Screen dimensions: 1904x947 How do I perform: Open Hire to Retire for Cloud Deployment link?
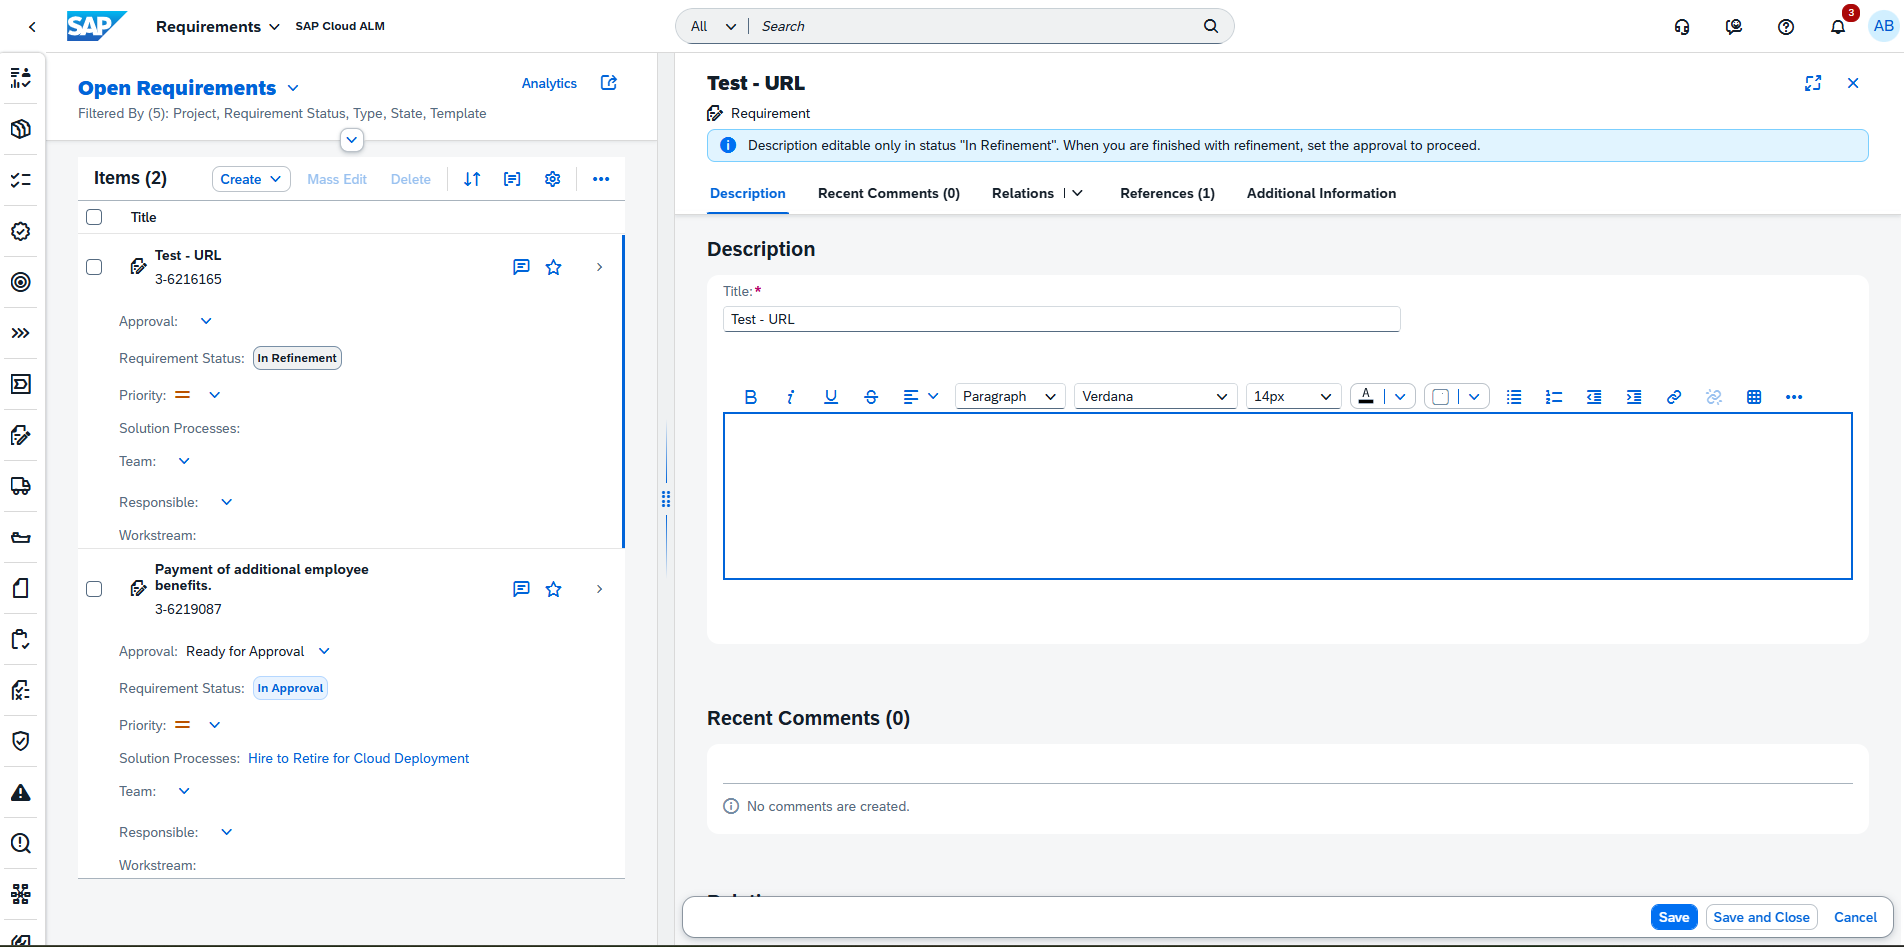[358, 759]
